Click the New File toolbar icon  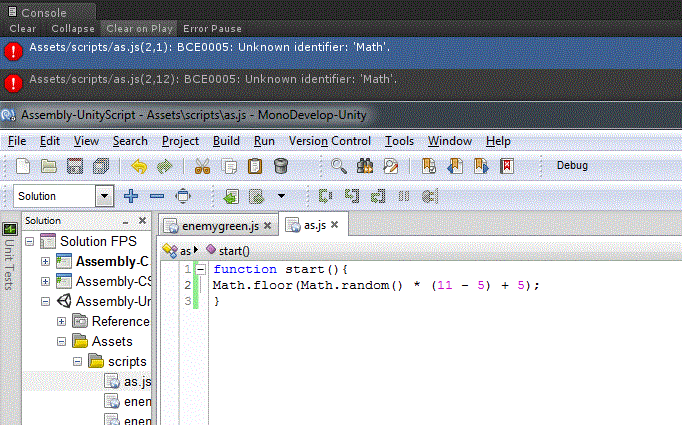click(x=23, y=166)
